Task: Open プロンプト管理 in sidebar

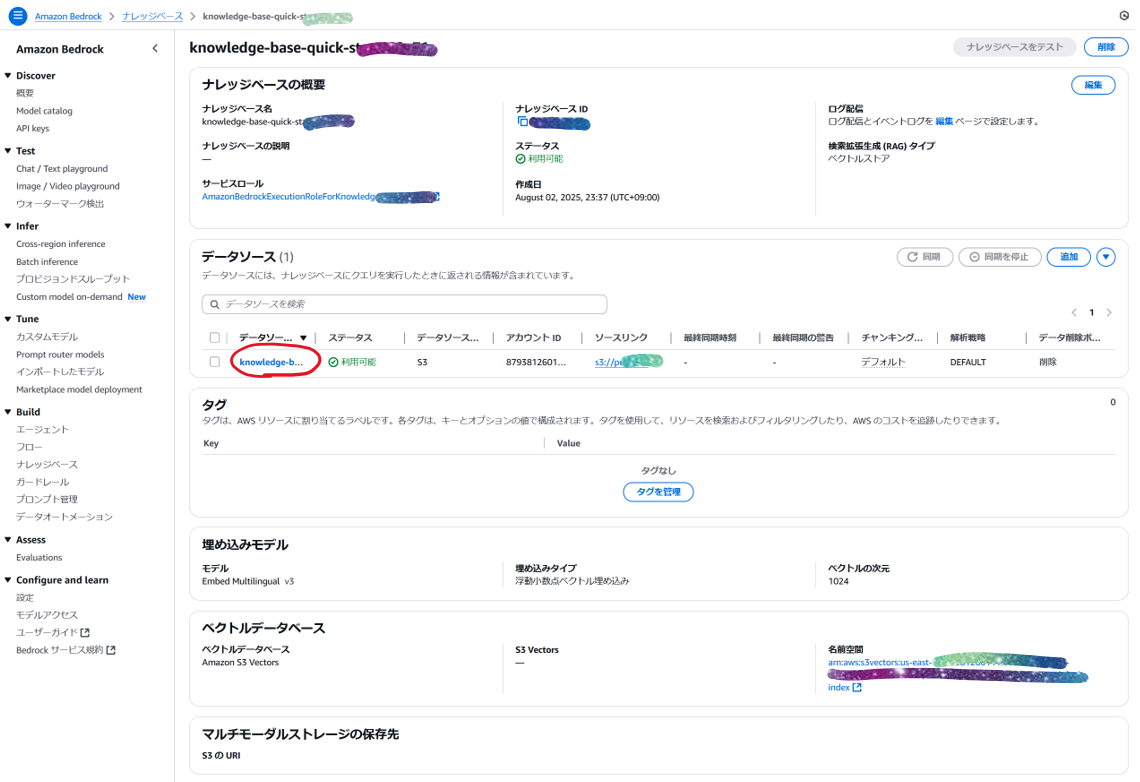Action: click(x=47, y=499)
